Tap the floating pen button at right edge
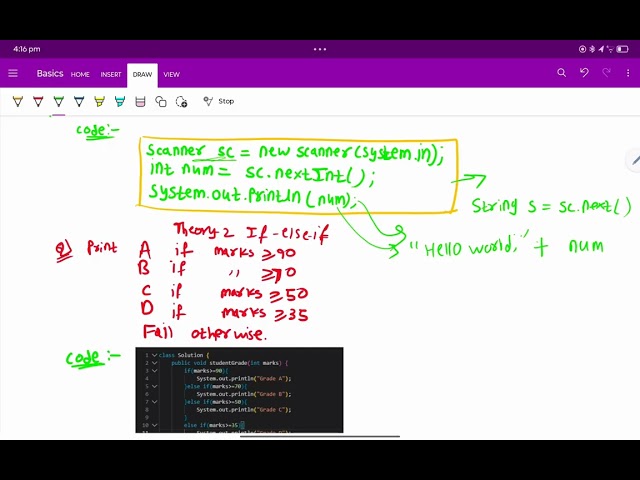The image size is (640, 480). coord(633,161)
